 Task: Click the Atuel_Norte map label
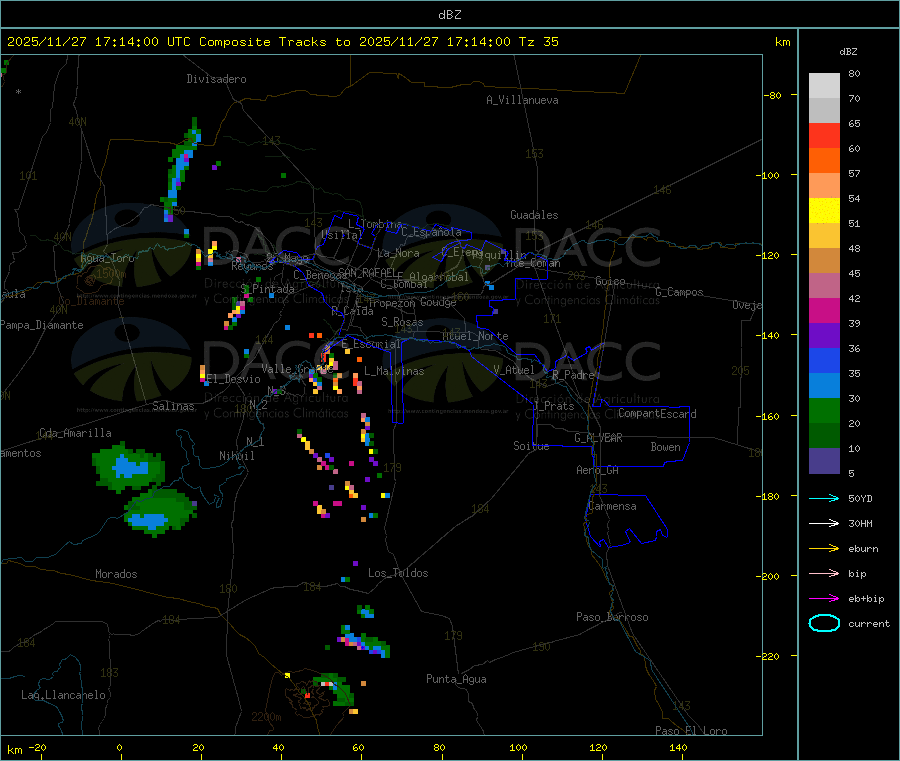[x=475, y=336]
